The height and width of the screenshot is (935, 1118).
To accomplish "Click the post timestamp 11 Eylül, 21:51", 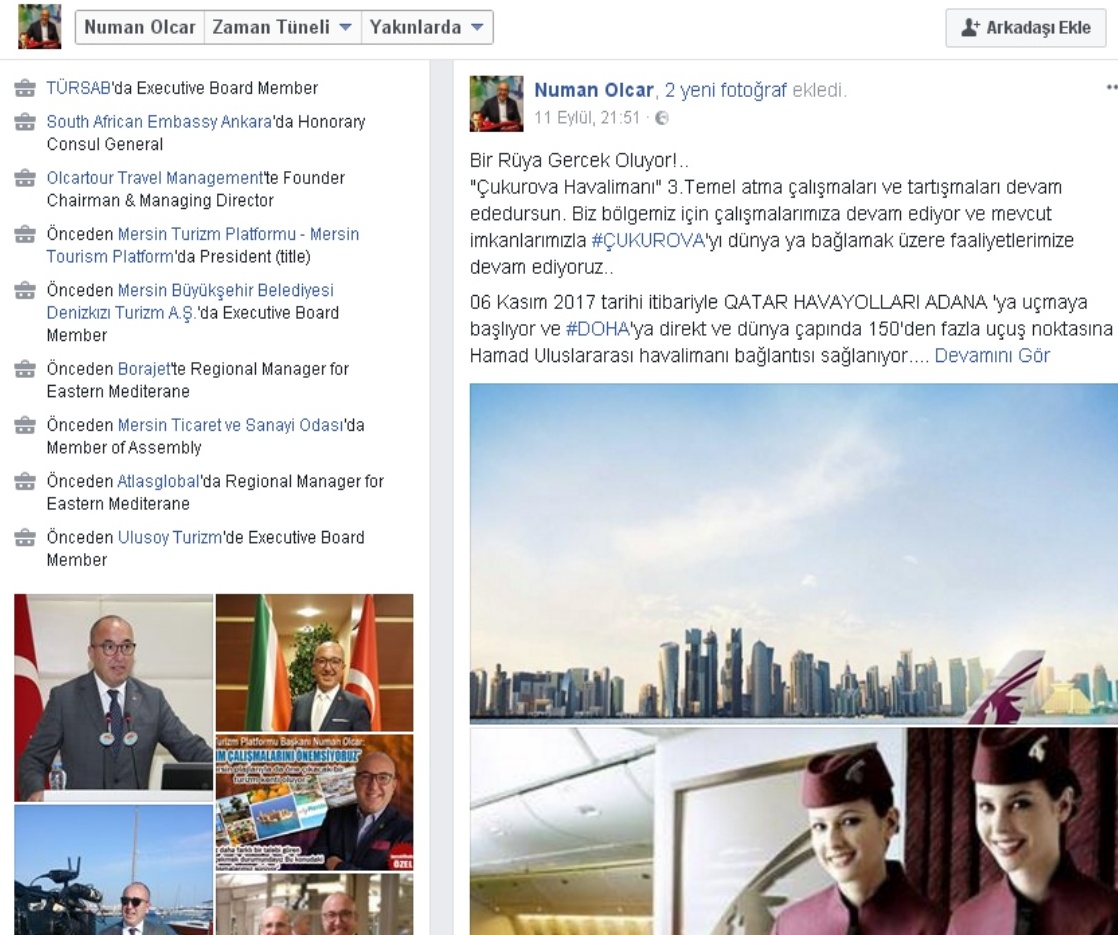I will coord(587,118).
